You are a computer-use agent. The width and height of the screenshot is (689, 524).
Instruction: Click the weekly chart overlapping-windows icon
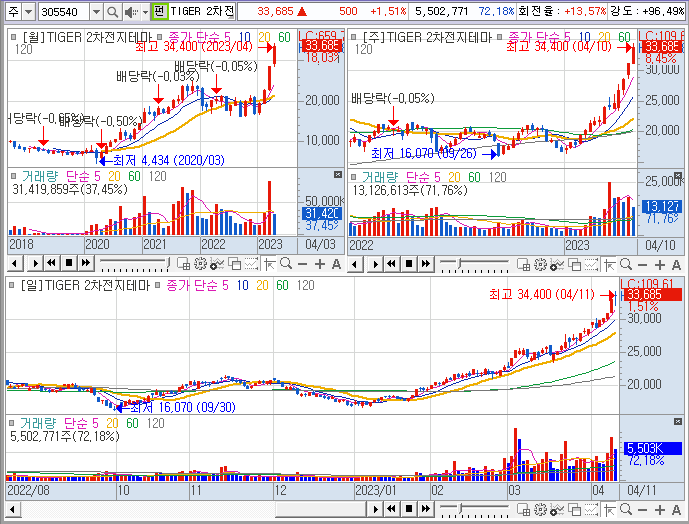tap(575, 264)
